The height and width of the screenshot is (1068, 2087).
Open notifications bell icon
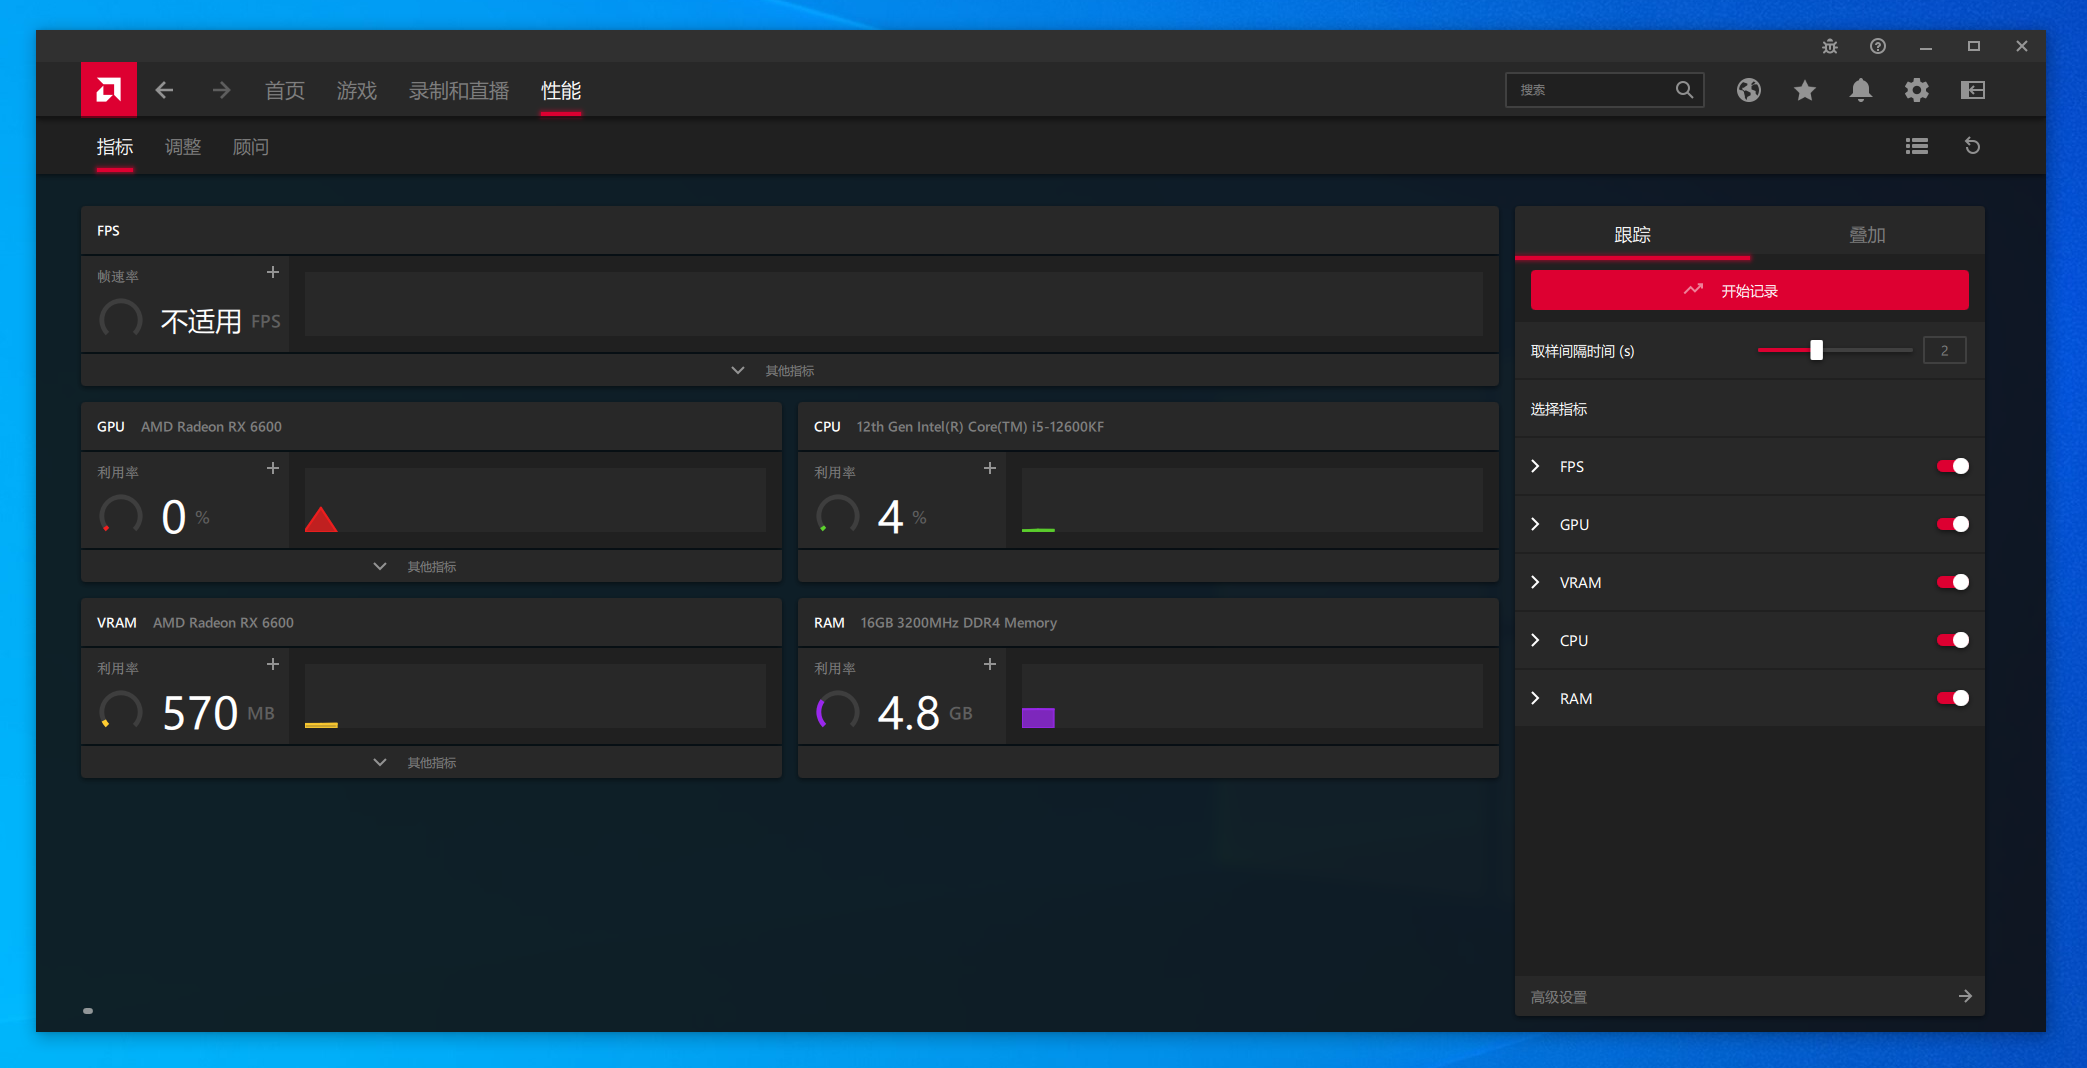coord(1861,91)
